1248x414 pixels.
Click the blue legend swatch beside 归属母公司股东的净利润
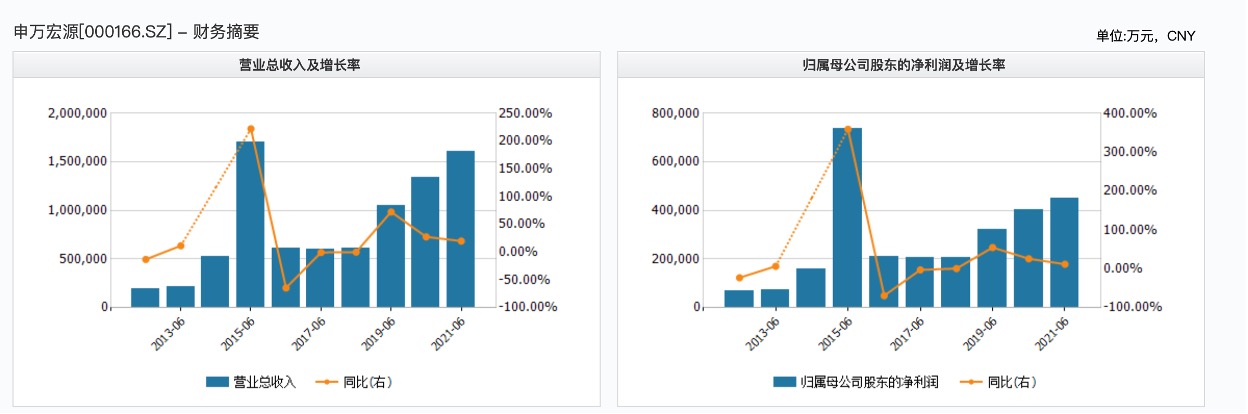tap(785, 381)
